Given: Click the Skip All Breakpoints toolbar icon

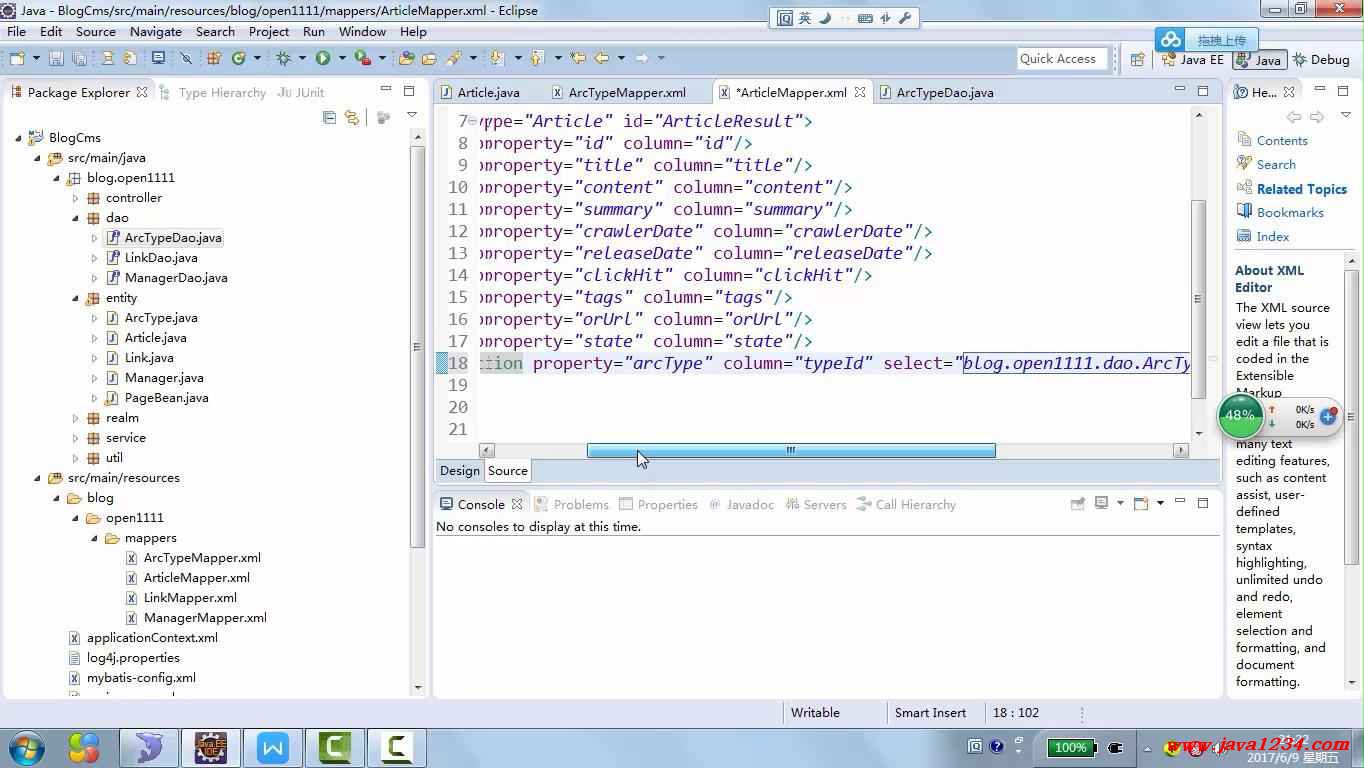Looking at the screenshot, I should click(186, 59).
